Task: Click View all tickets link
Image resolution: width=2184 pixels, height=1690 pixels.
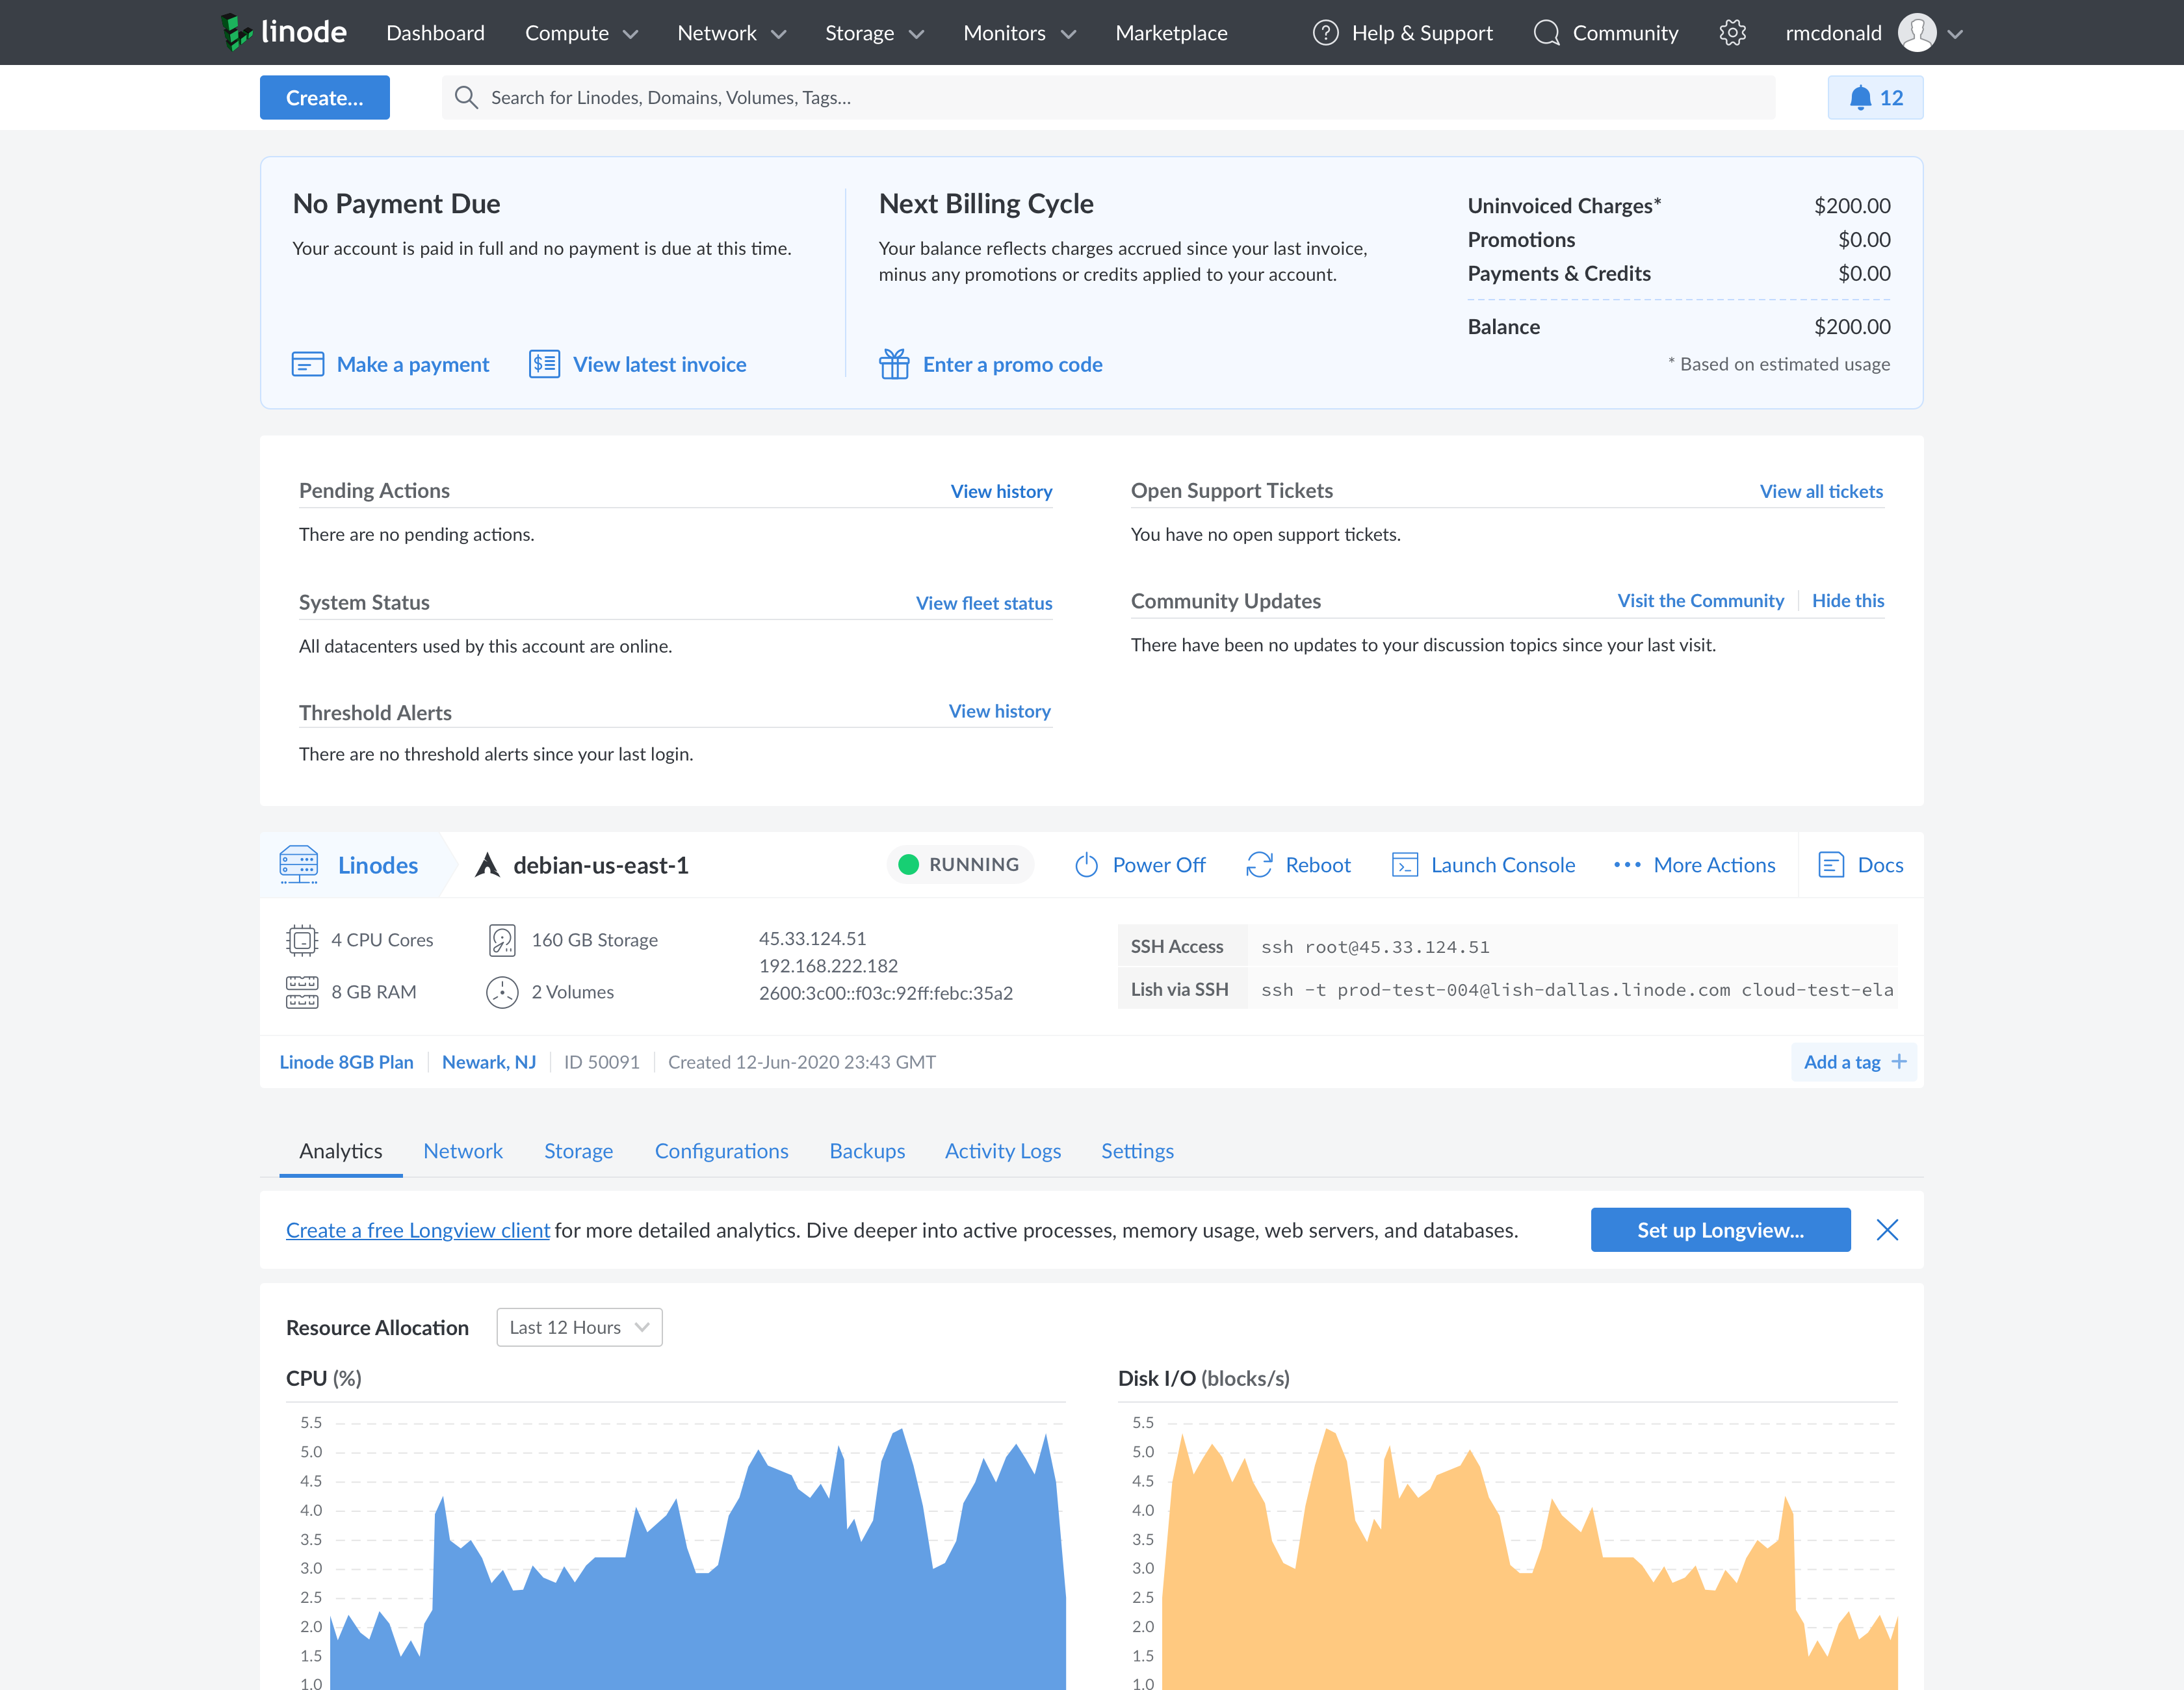Action: (1821, 491)
